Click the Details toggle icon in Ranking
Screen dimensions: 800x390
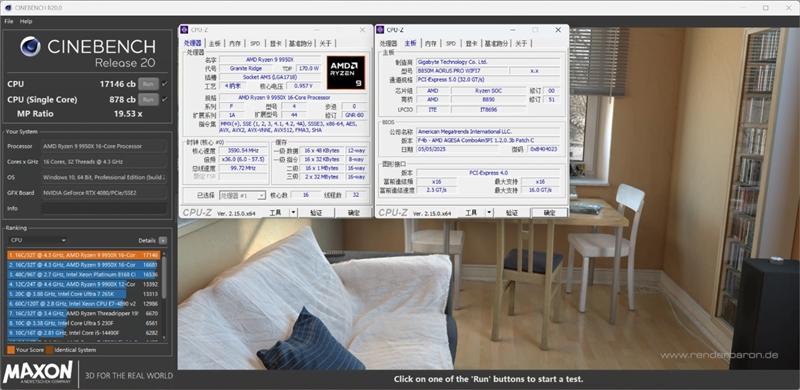(162, 240)
